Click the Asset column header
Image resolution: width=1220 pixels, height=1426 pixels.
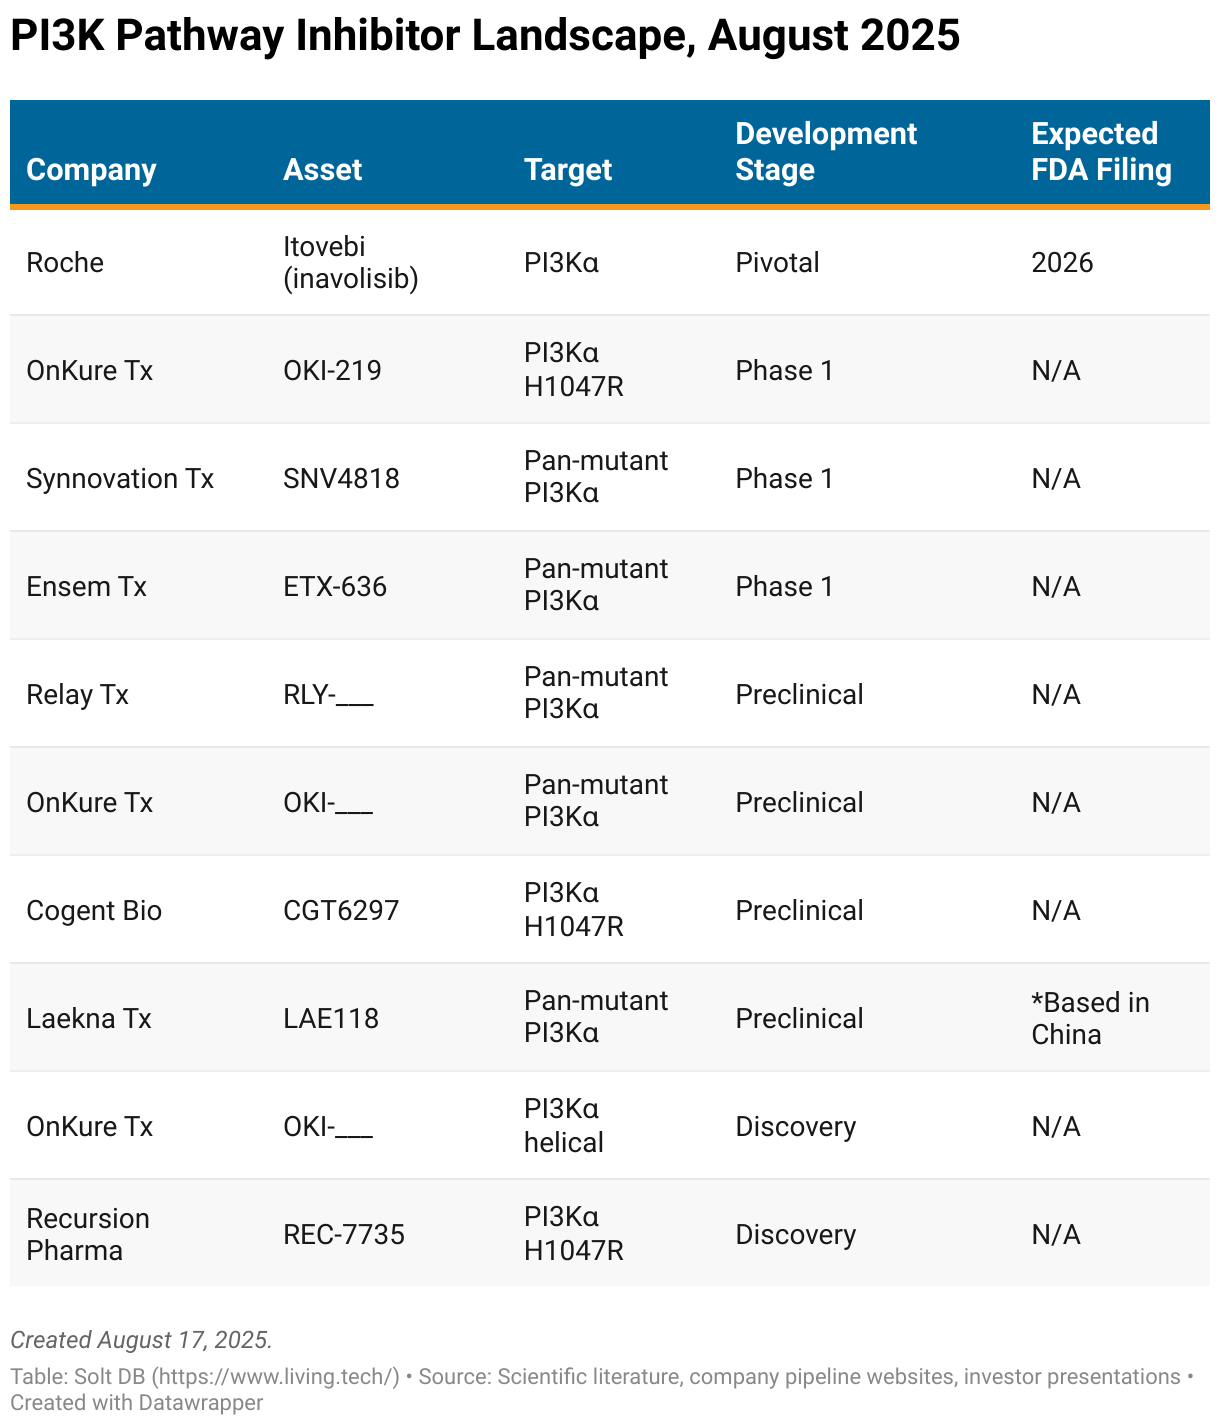[322, 170]
